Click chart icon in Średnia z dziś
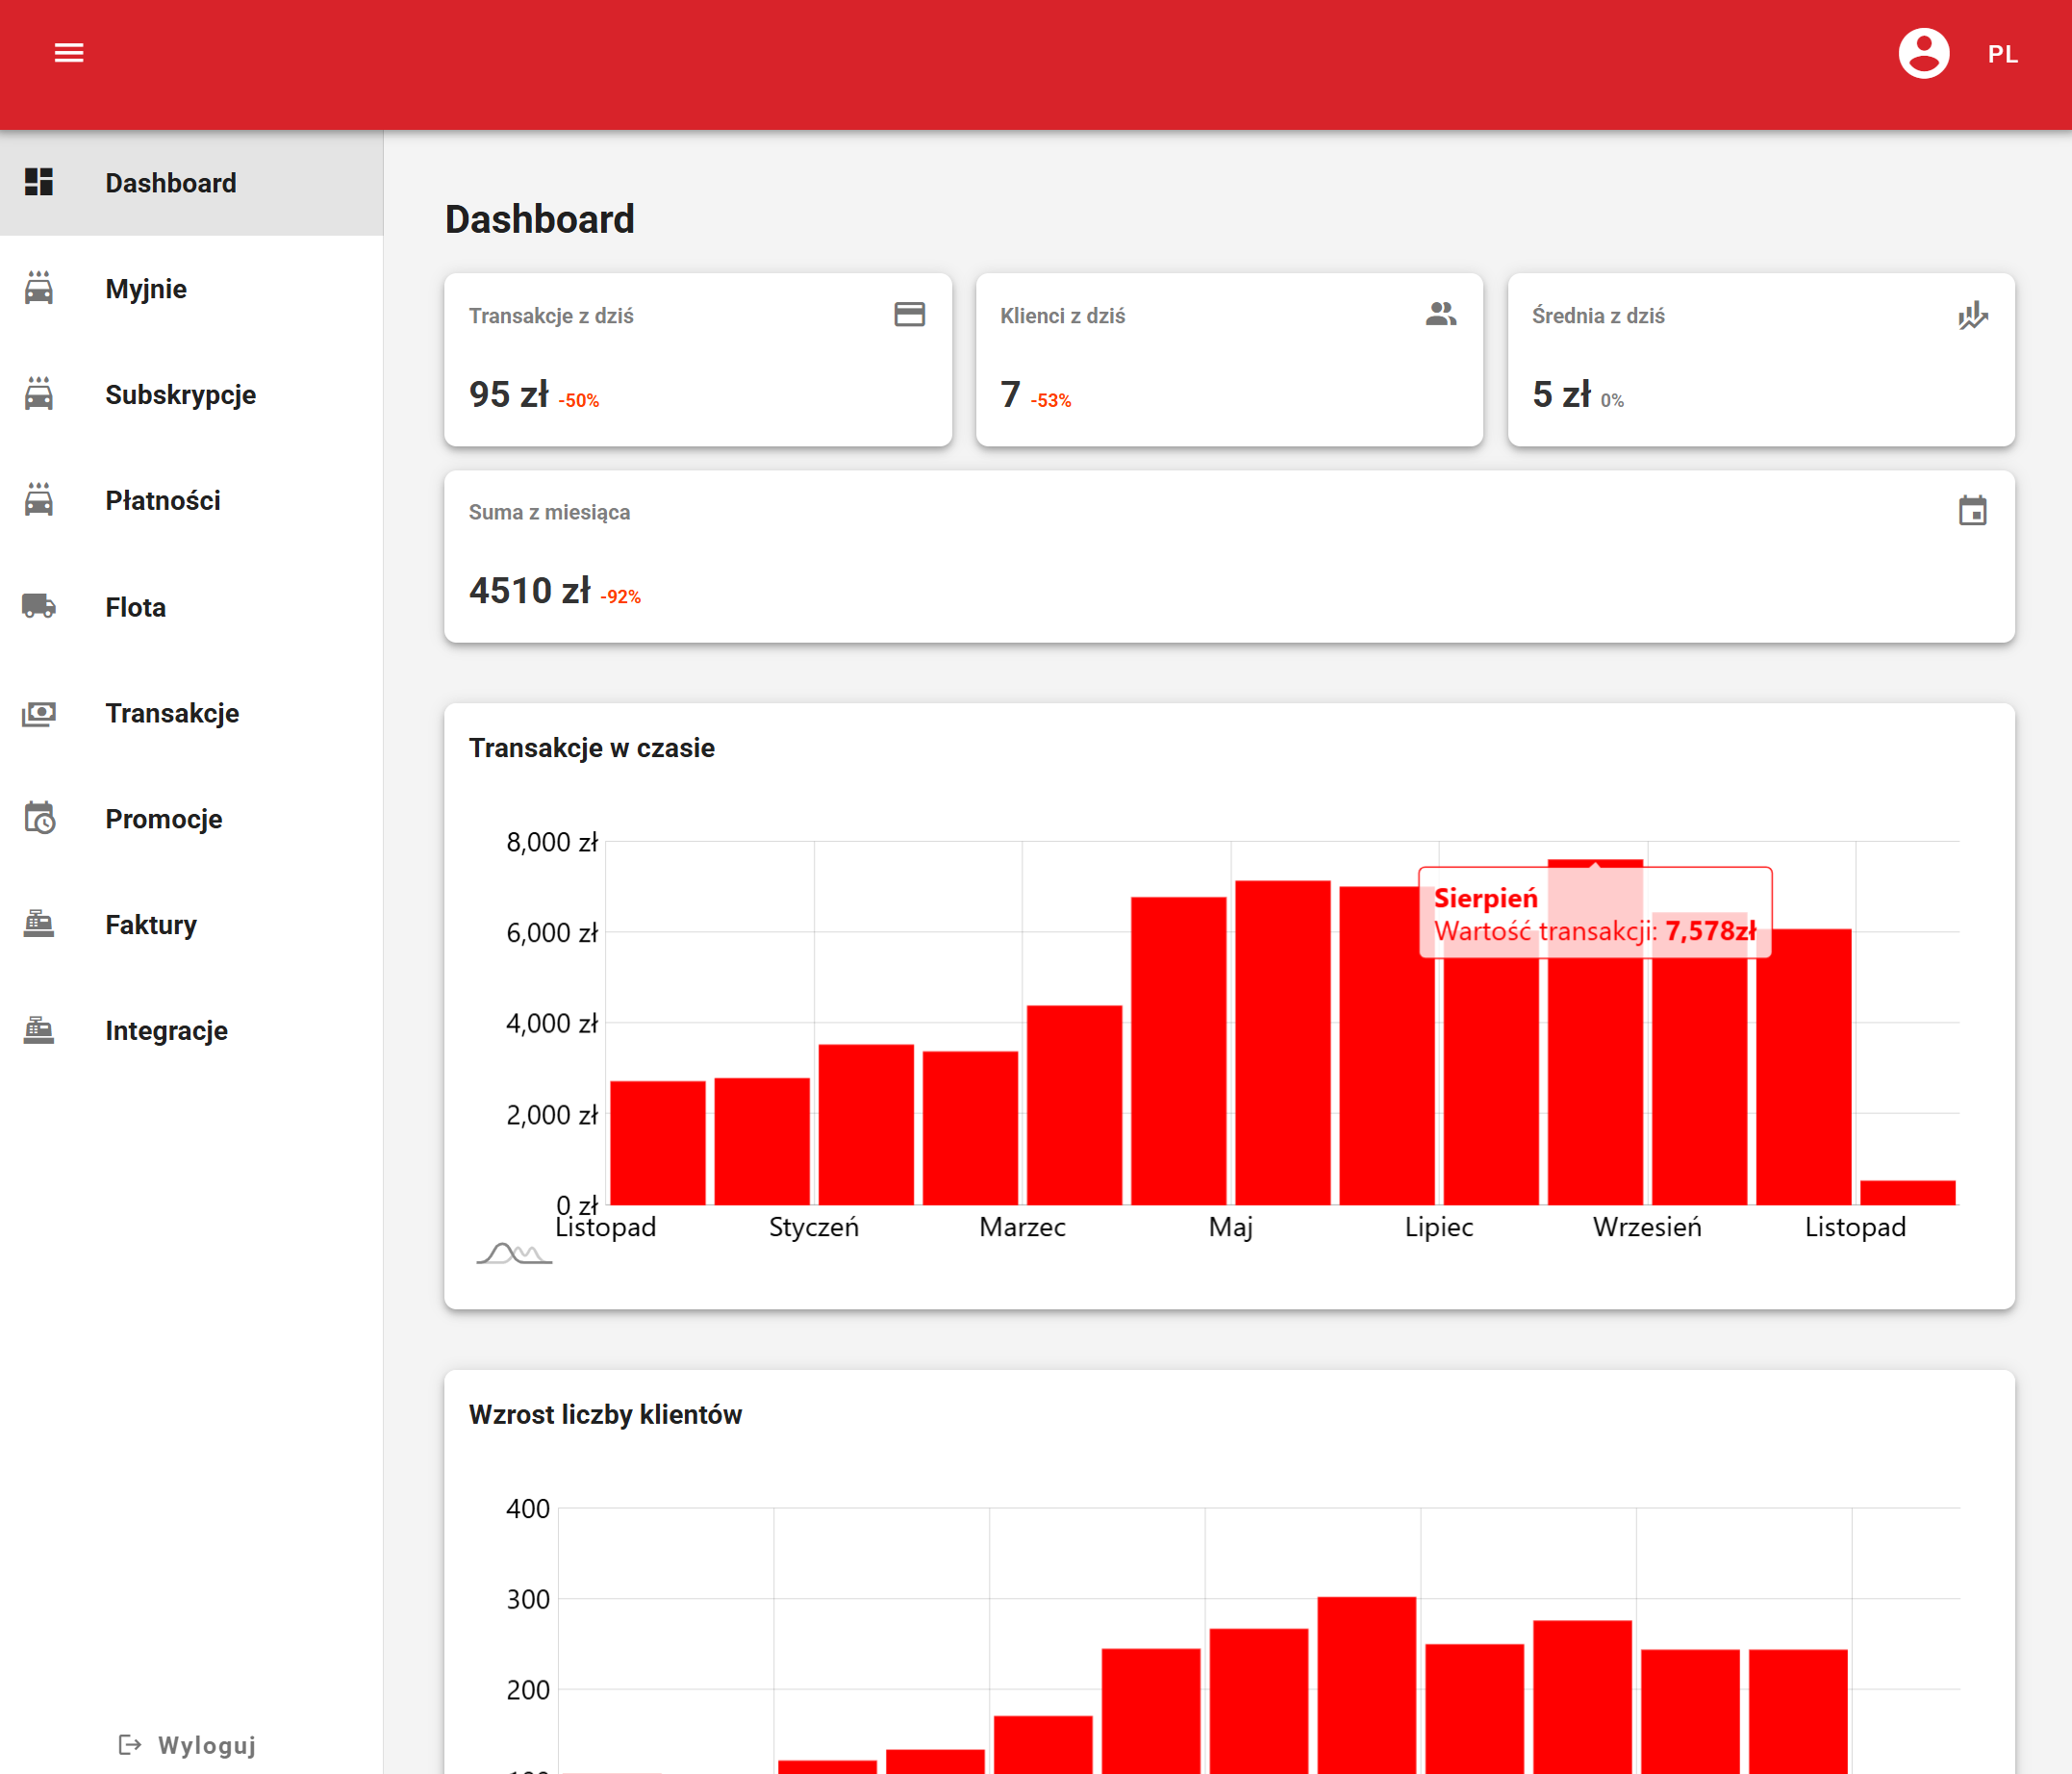The width and height of the screenshot is (2072, 1774). [1972, 315]
